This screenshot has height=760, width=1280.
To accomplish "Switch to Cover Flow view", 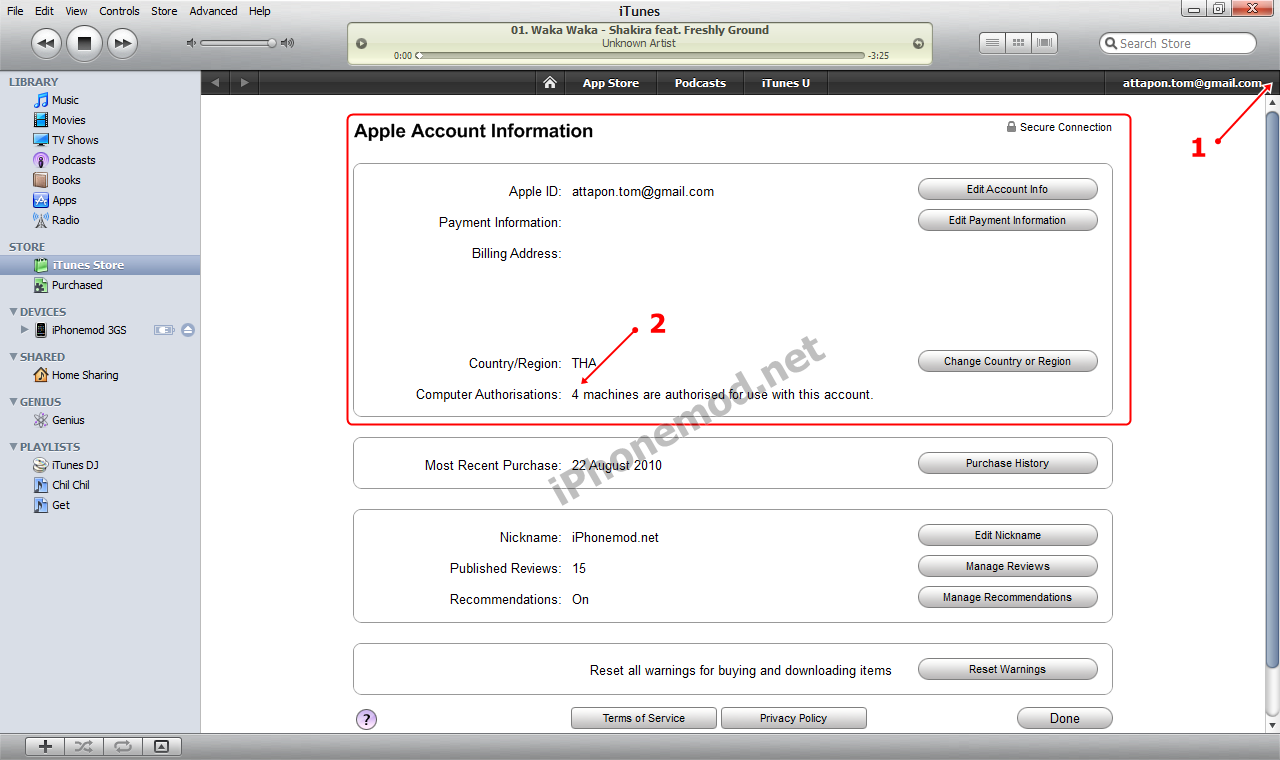I will coord(1046,43).
